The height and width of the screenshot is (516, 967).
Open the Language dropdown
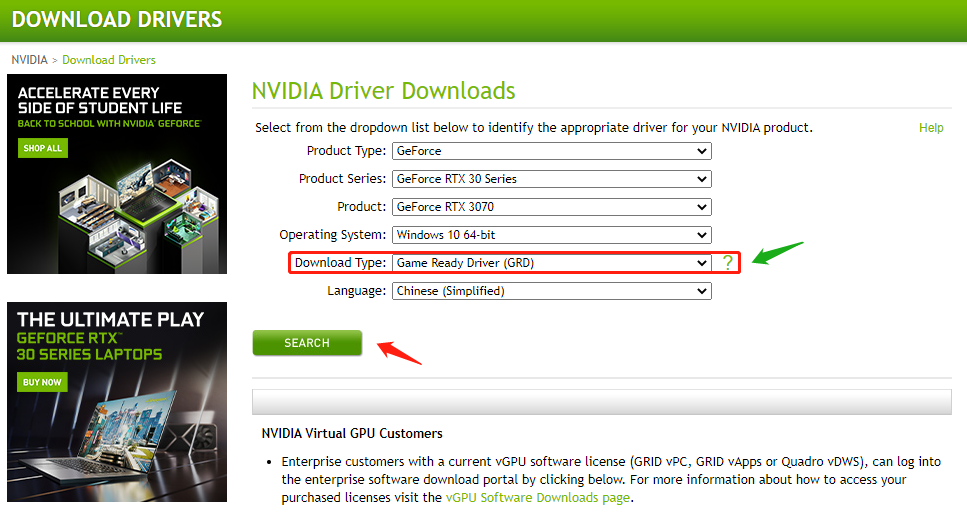[552, 291]
